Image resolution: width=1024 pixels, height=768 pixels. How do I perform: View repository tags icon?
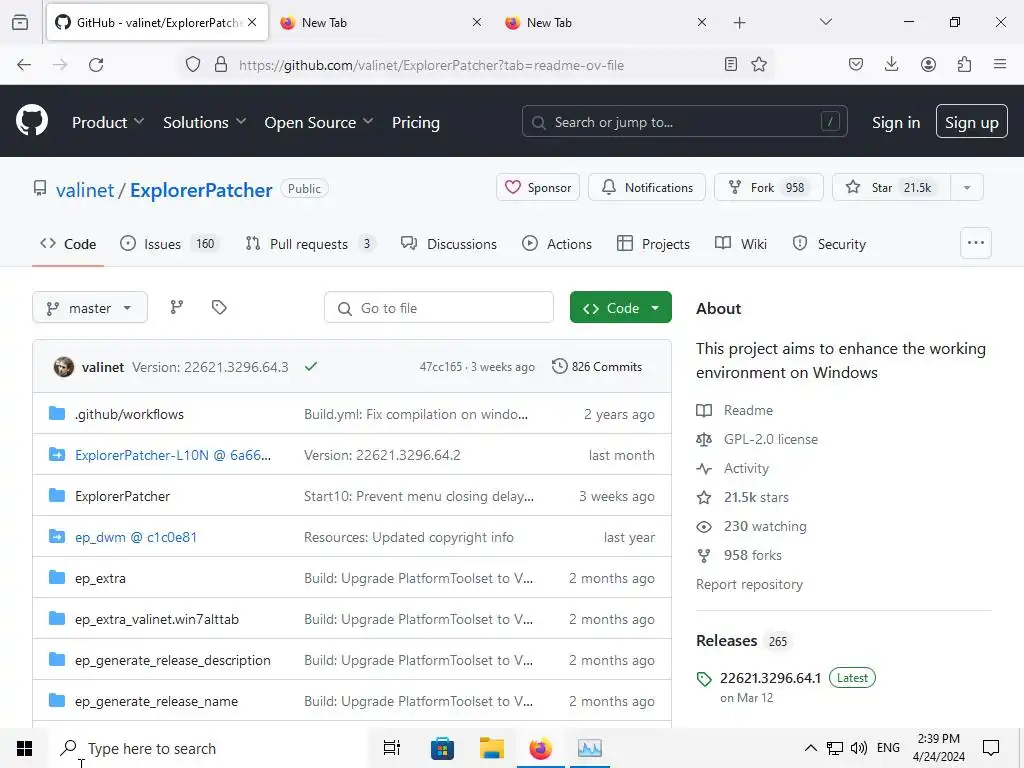pos(219,307)
